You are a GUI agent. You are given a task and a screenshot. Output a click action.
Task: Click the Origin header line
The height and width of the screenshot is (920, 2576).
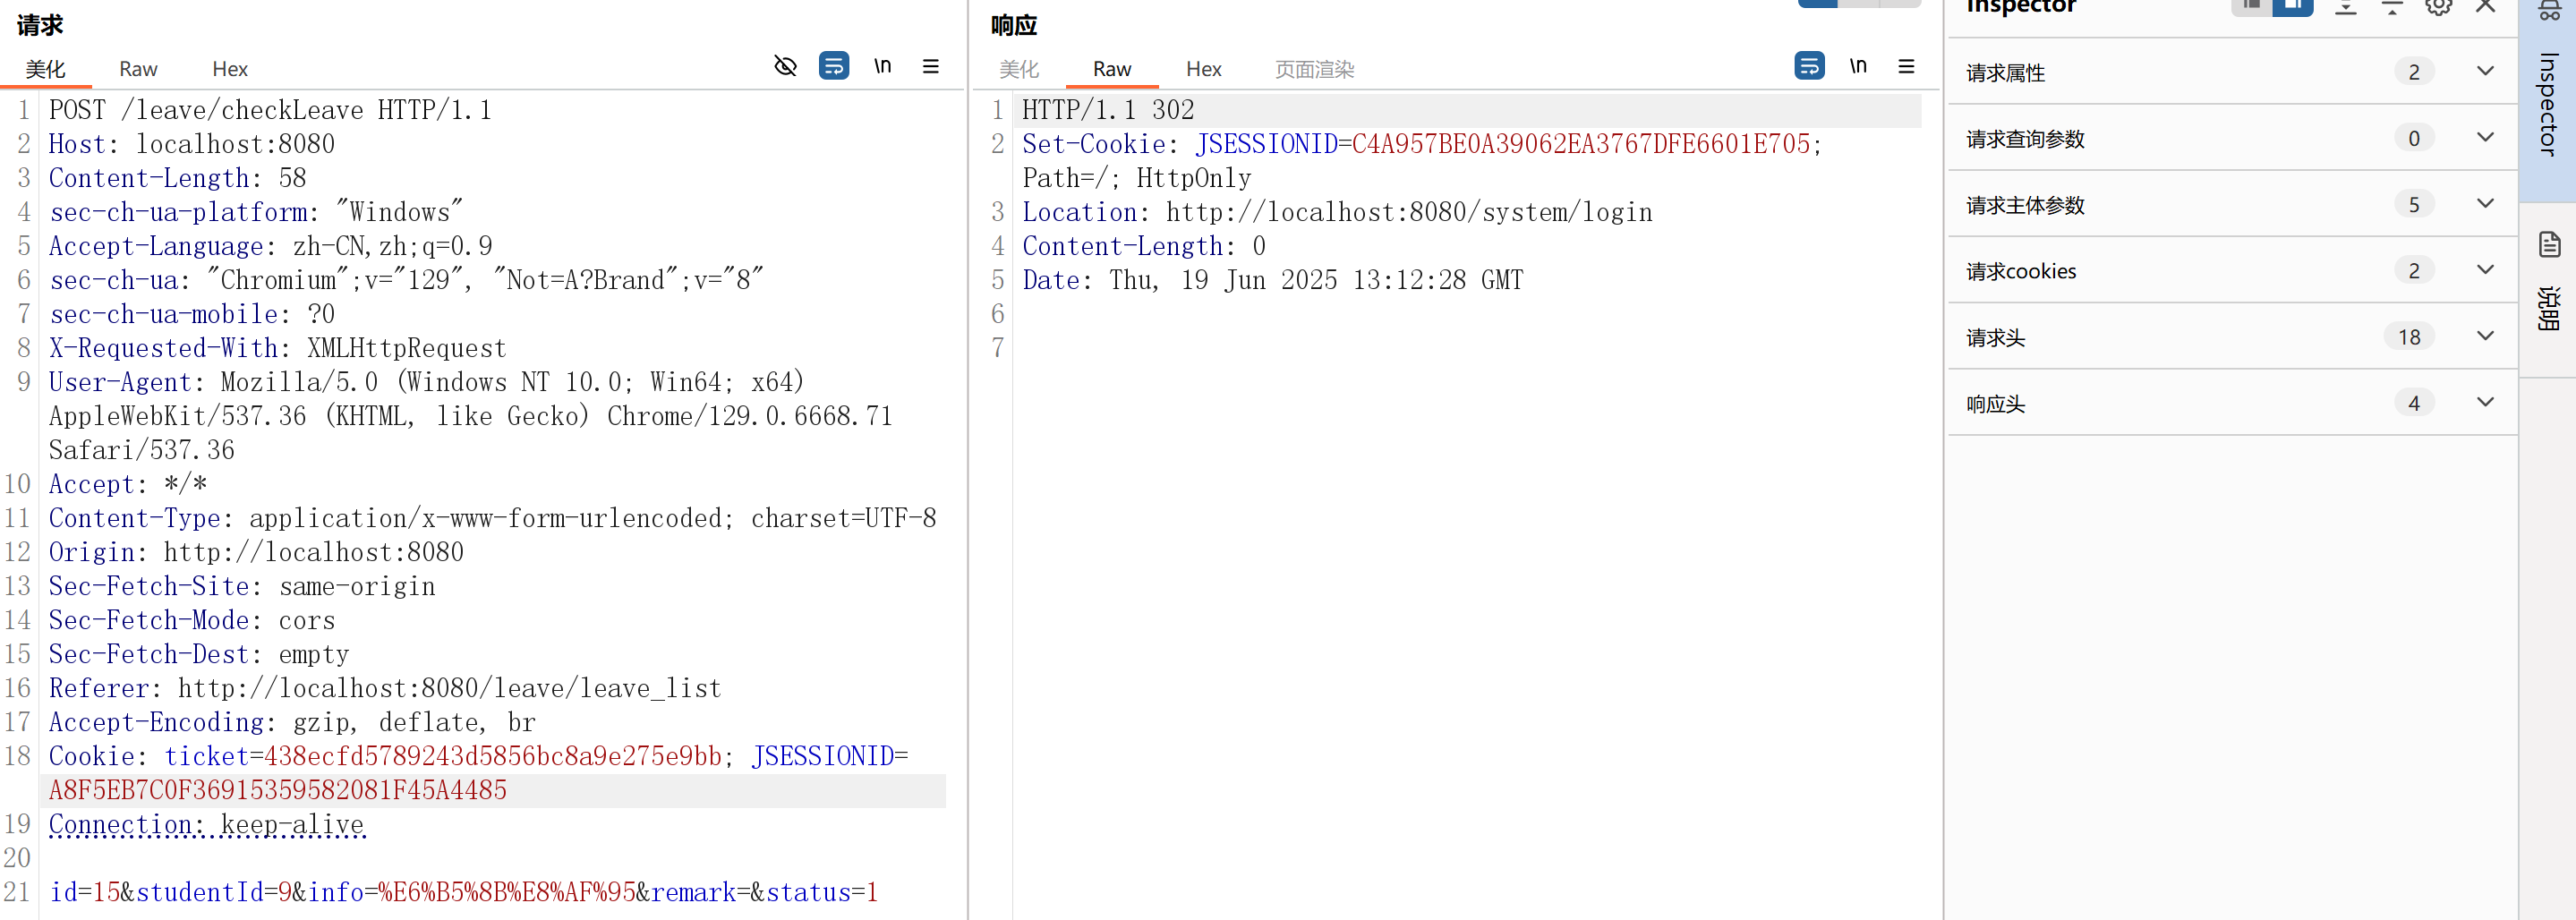pos(256,552)
